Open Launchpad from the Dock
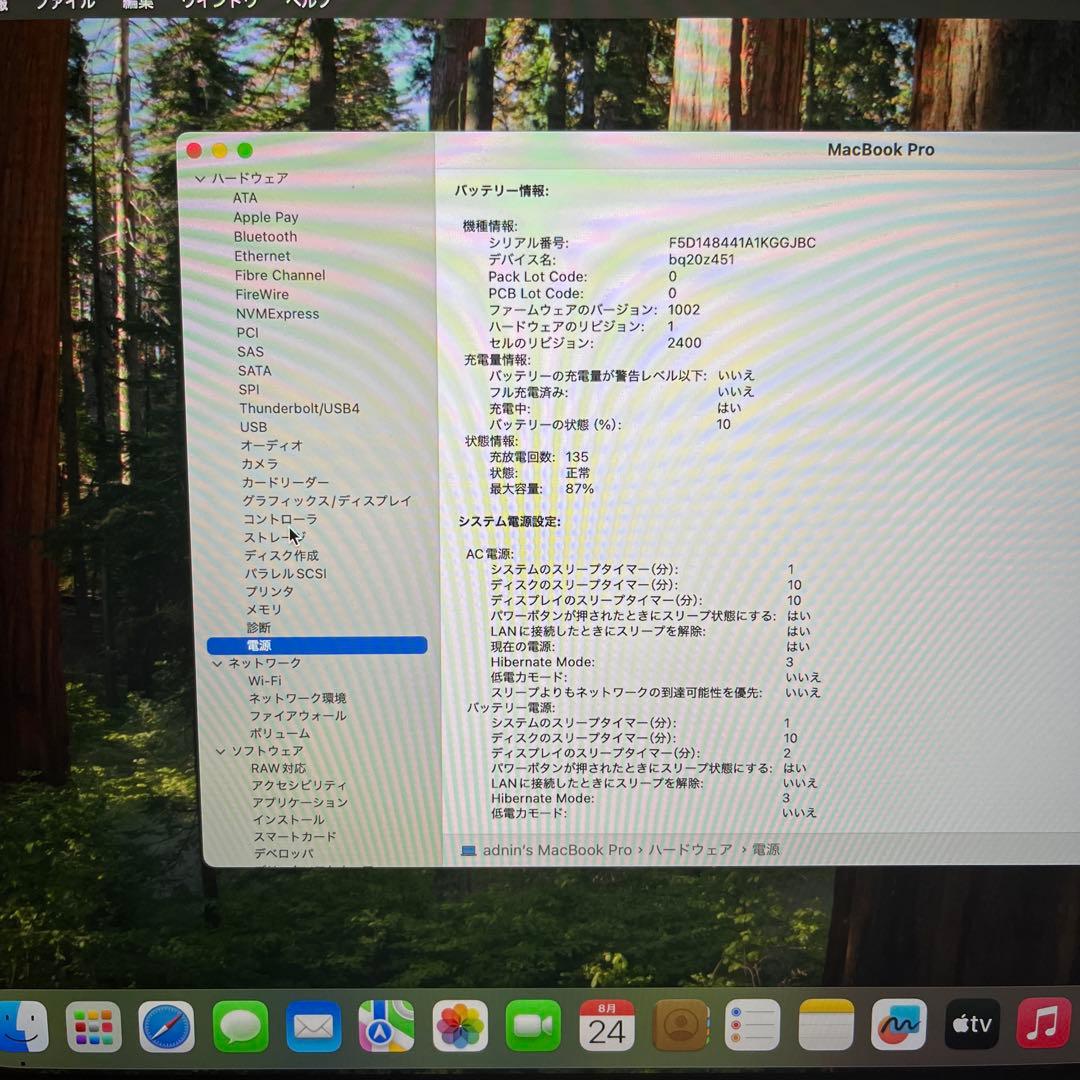The height and width of the screenshot is (1080, 1080). [93, 1025]
